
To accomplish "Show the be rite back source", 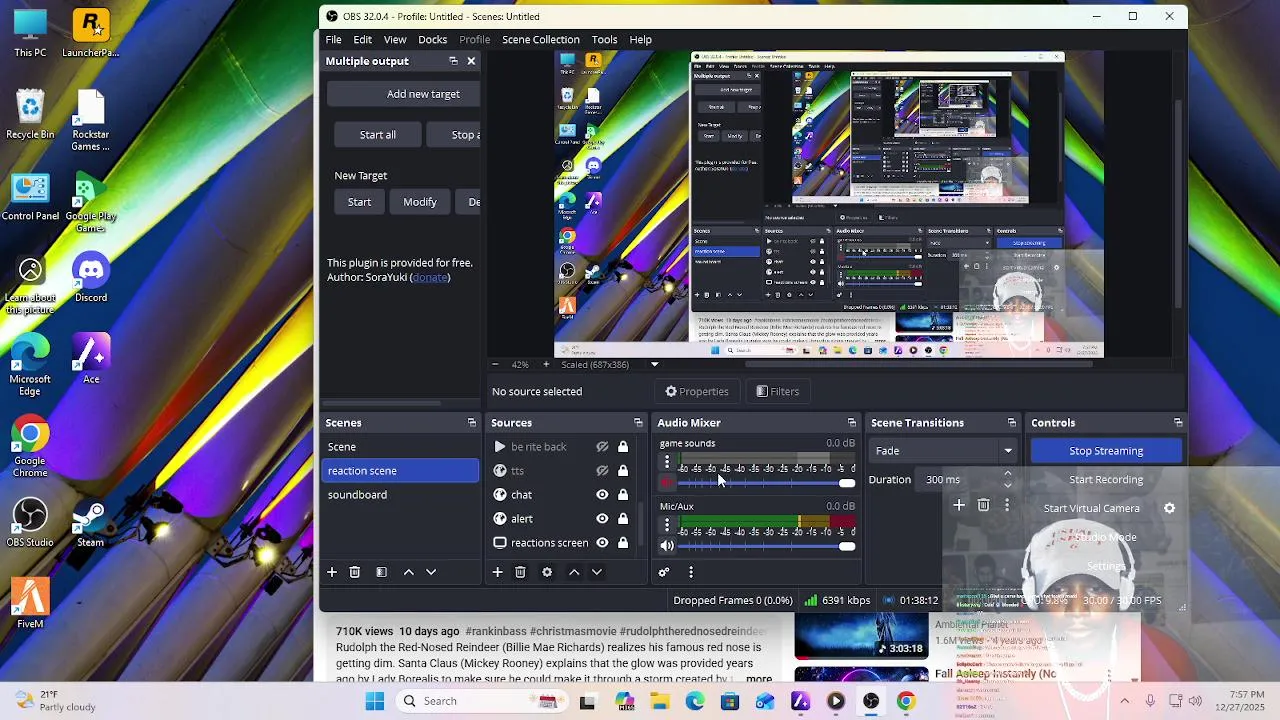I will 602,447.
